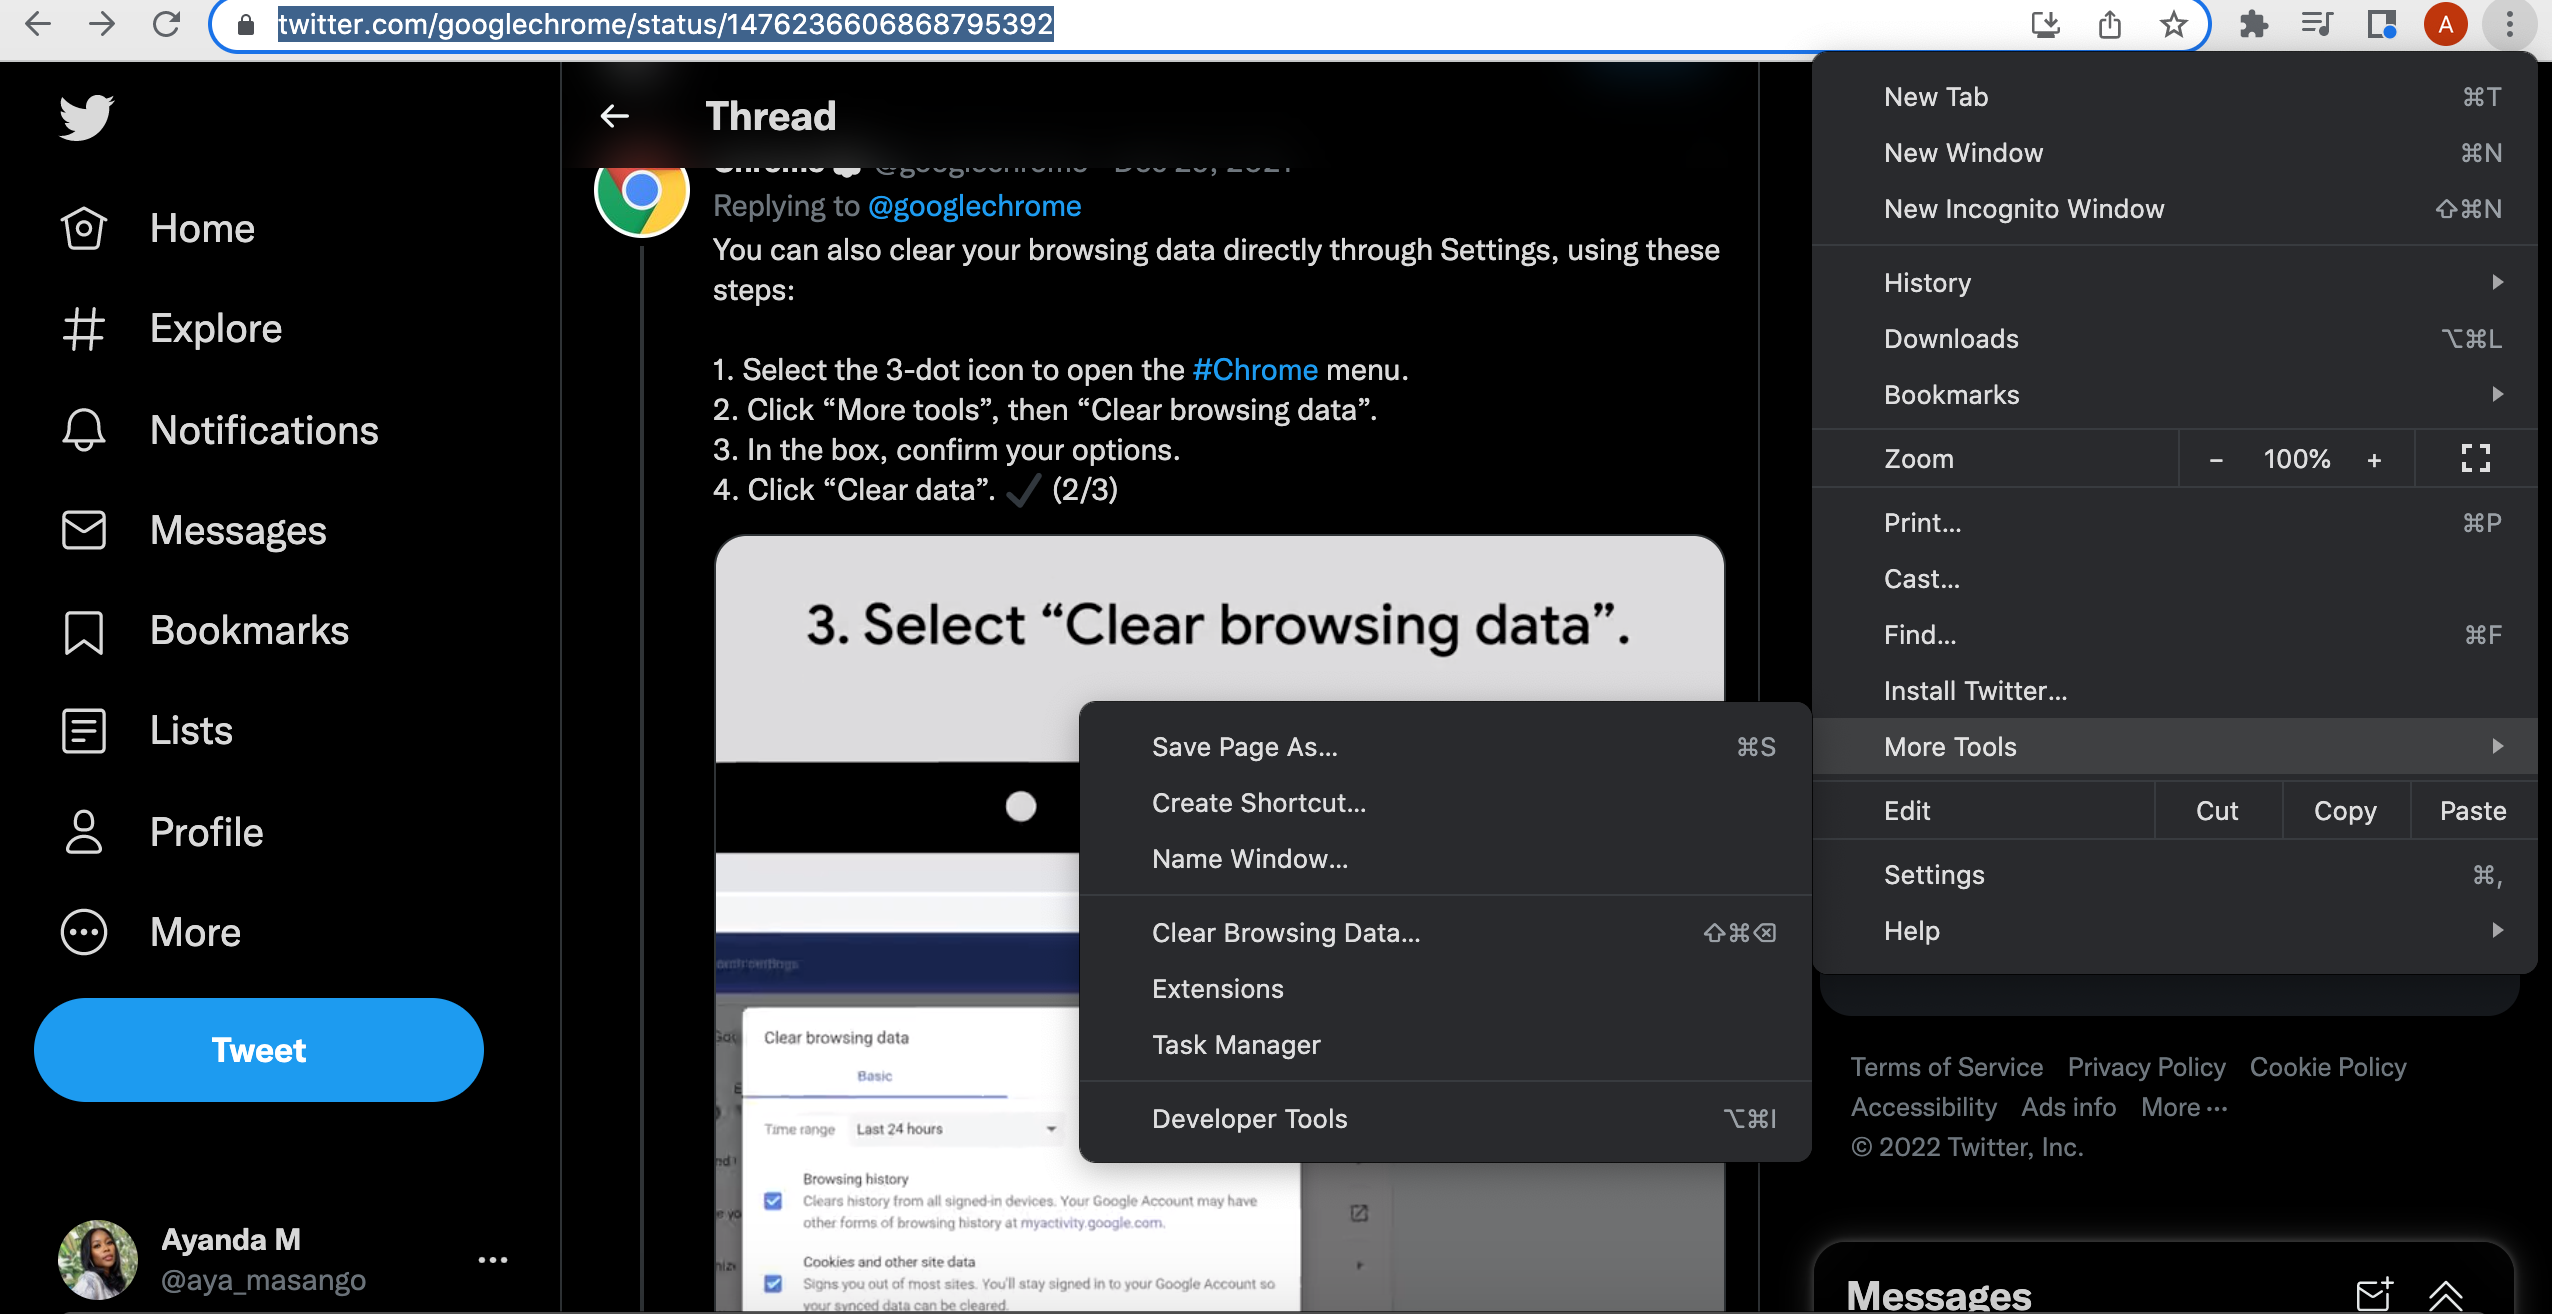
Task: Click the blue Tweet button
Action: tap(258, 1049)
